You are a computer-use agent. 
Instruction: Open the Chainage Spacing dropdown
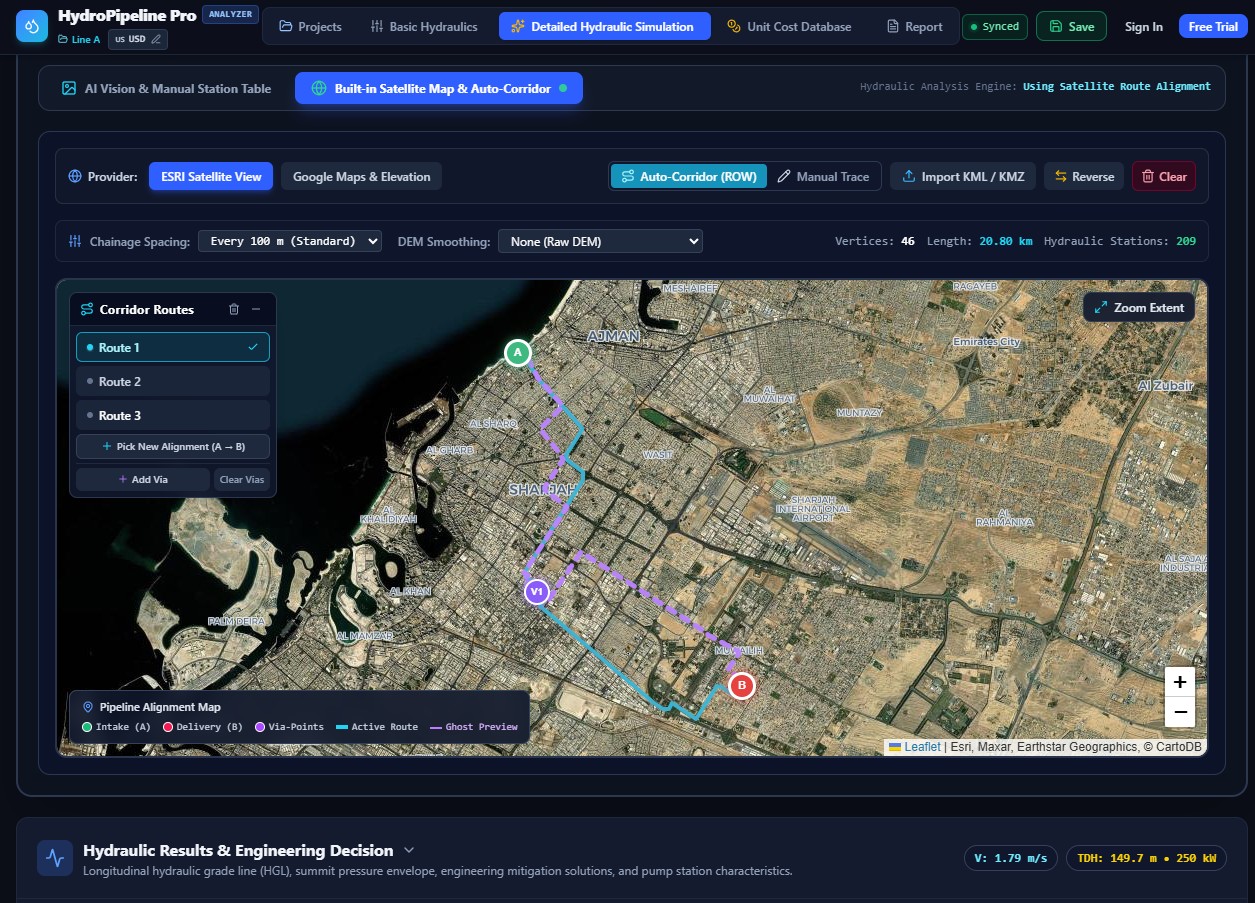tap(290, 241)
